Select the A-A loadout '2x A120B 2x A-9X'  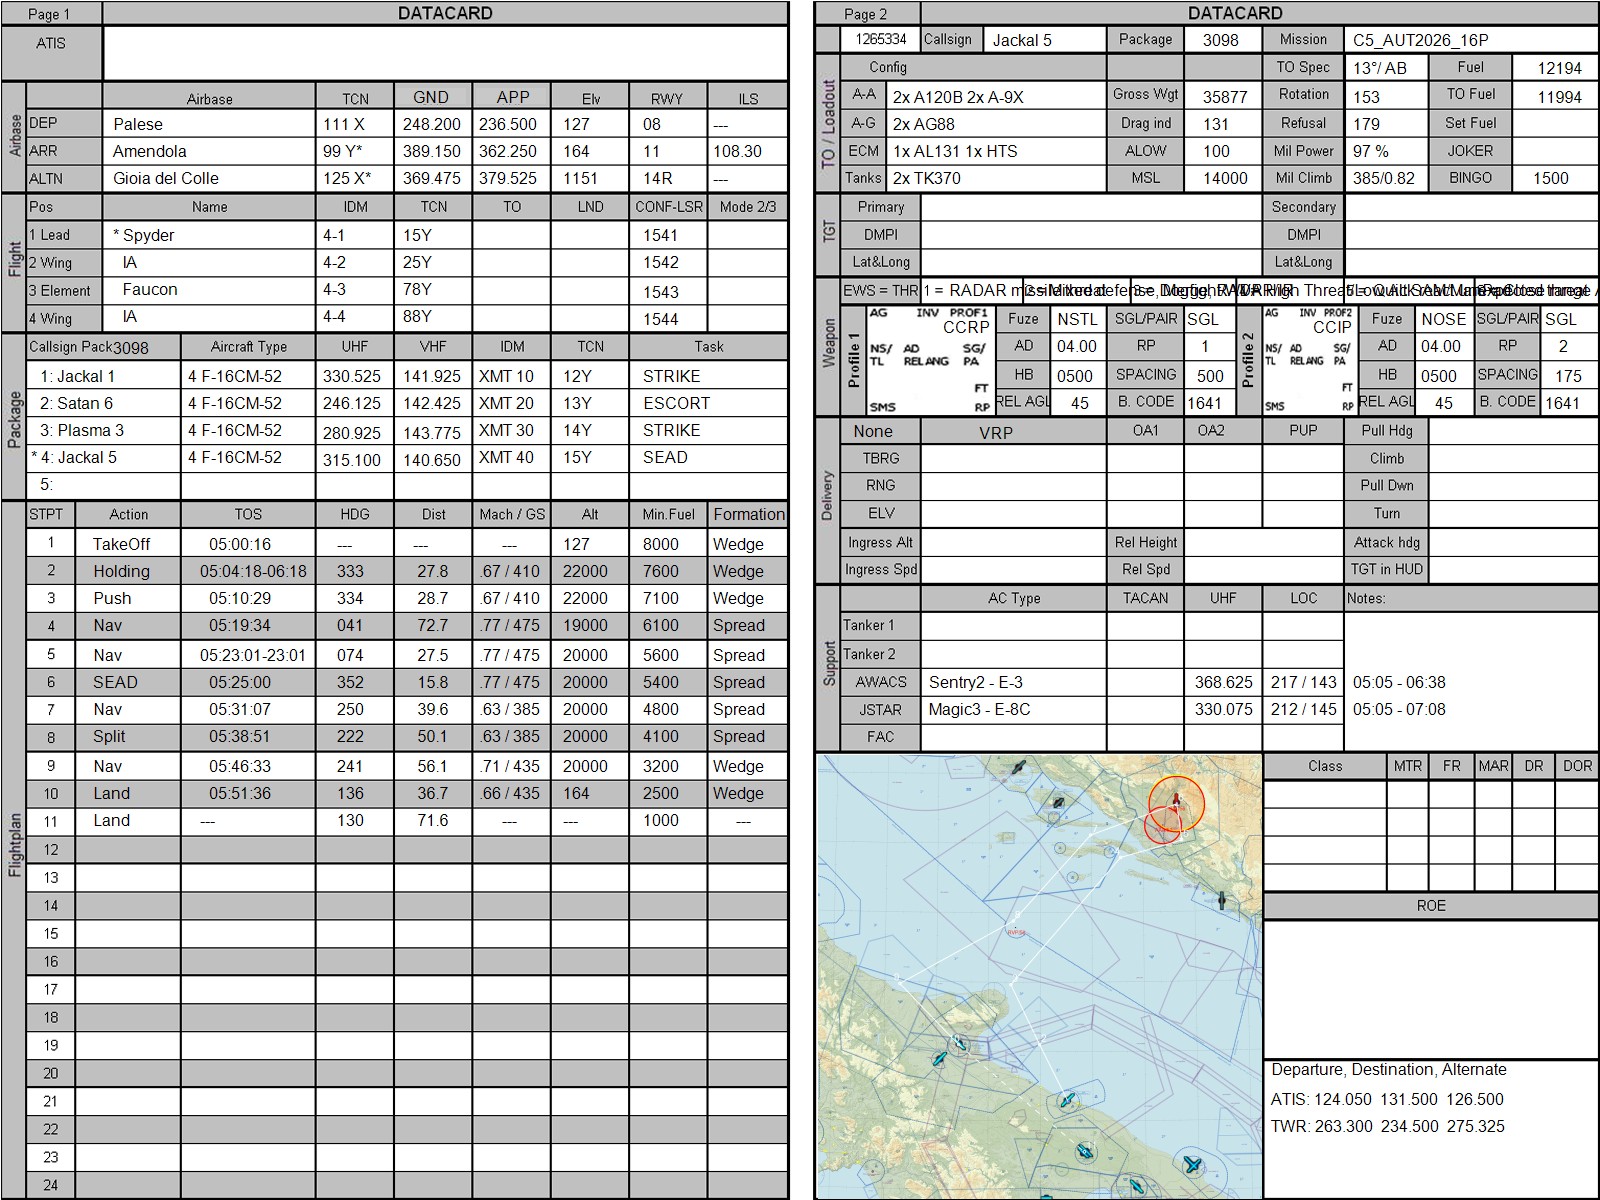point(996,97)
